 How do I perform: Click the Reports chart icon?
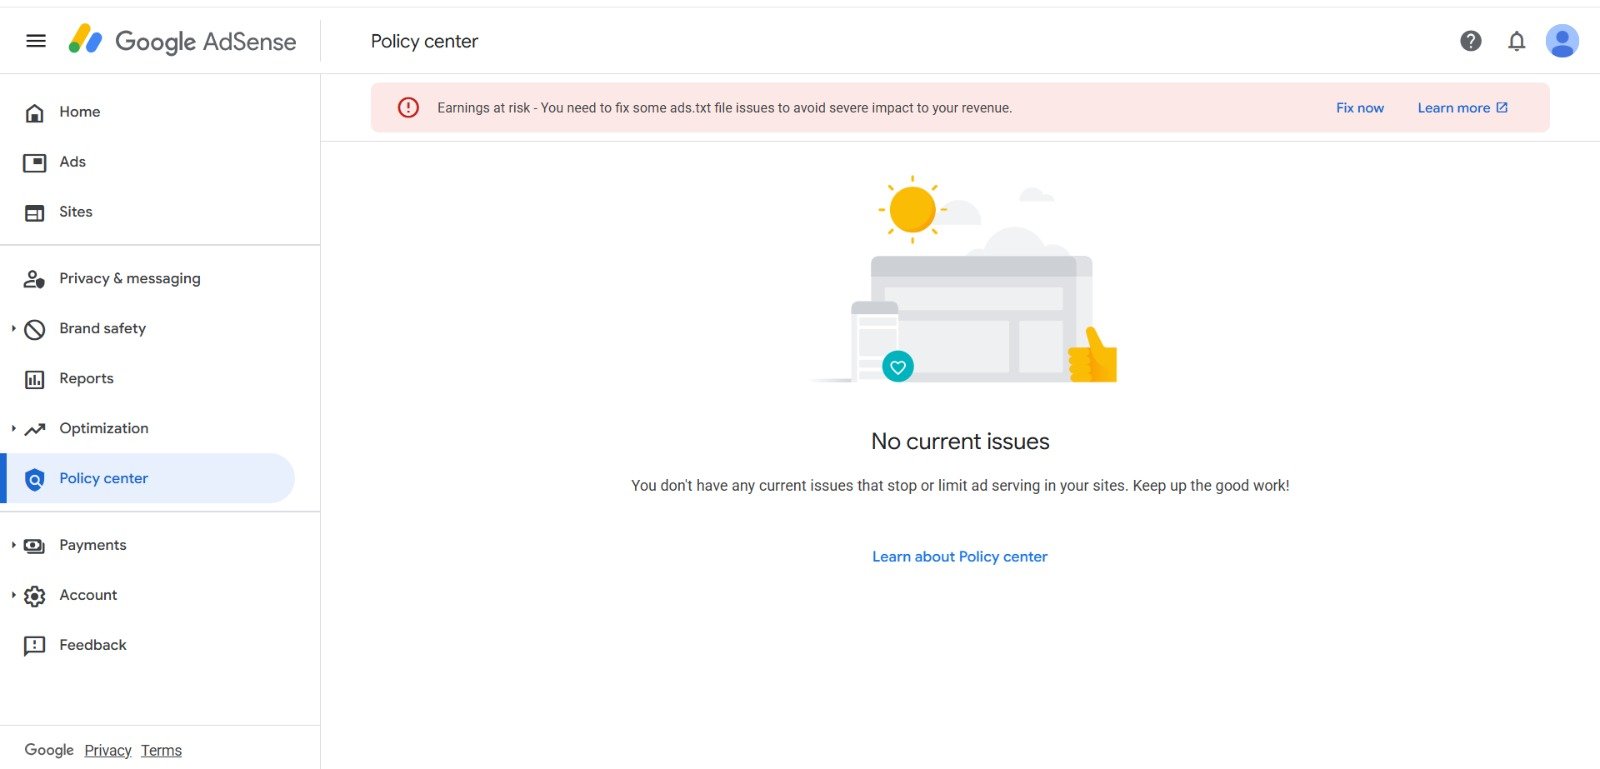tap(35, 379)
